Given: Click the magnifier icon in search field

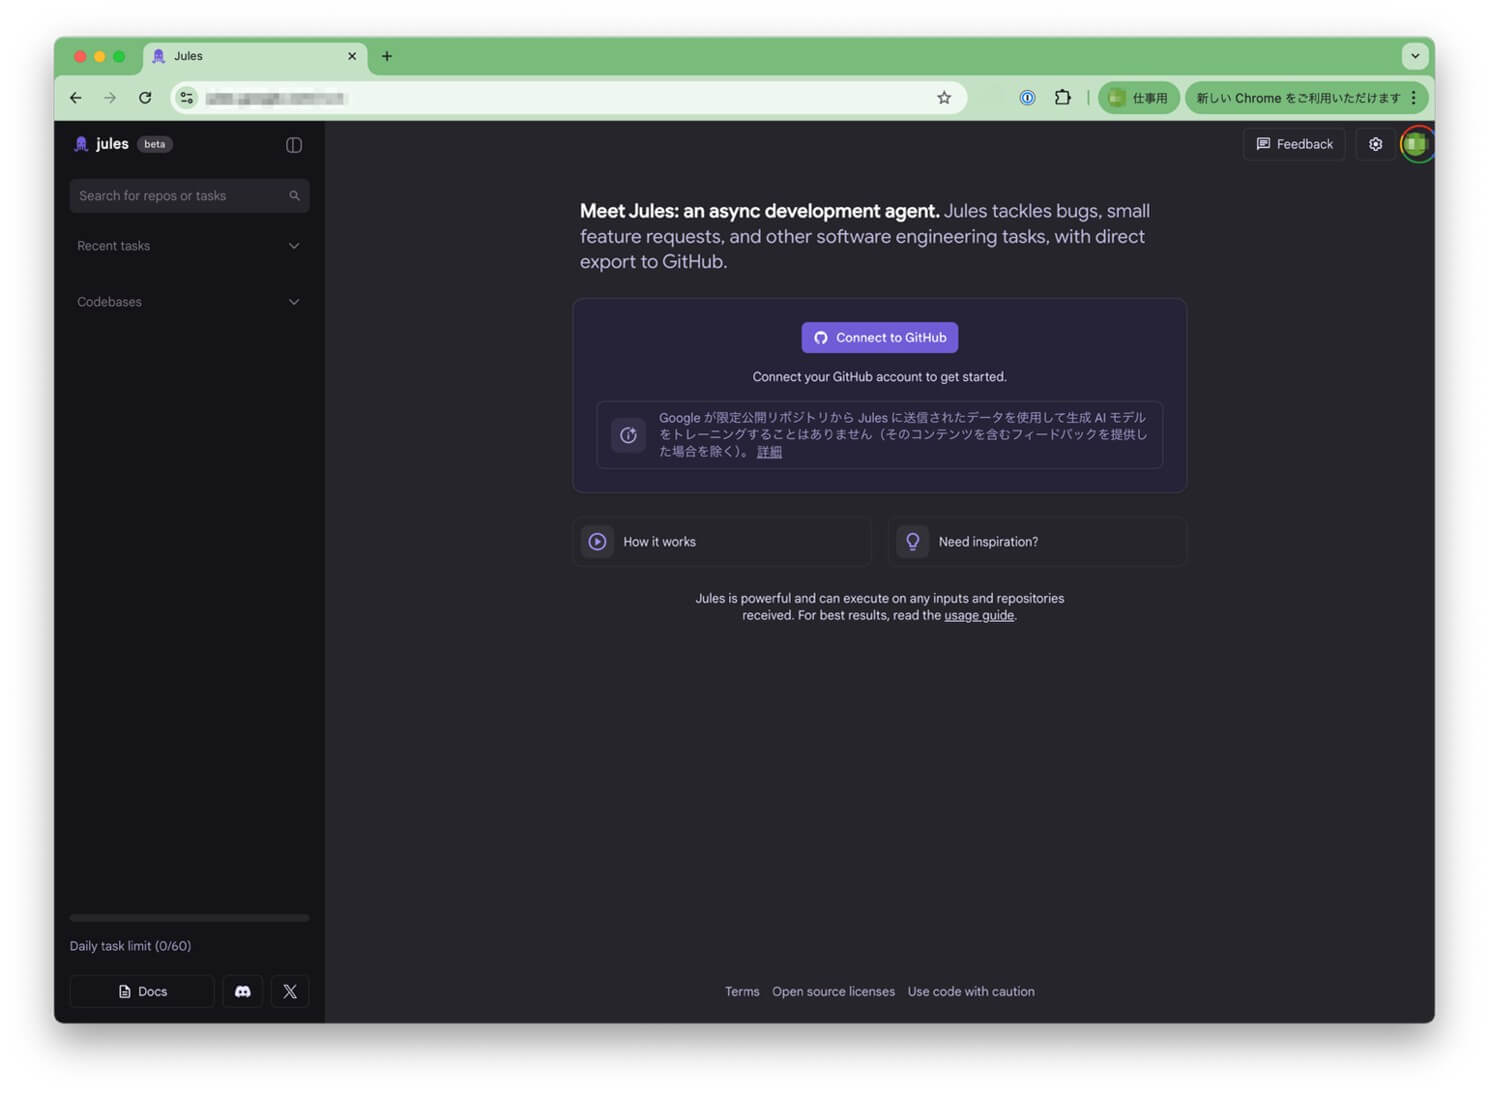Looking at the screenshot, I should point(294,196).
